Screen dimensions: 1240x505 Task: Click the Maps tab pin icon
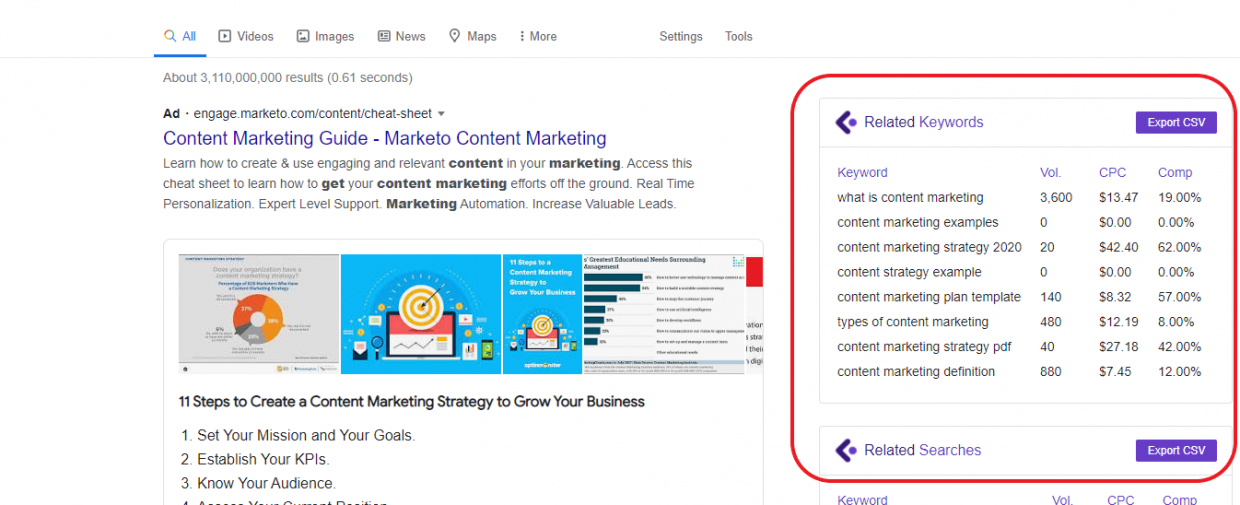click(455, 36)
